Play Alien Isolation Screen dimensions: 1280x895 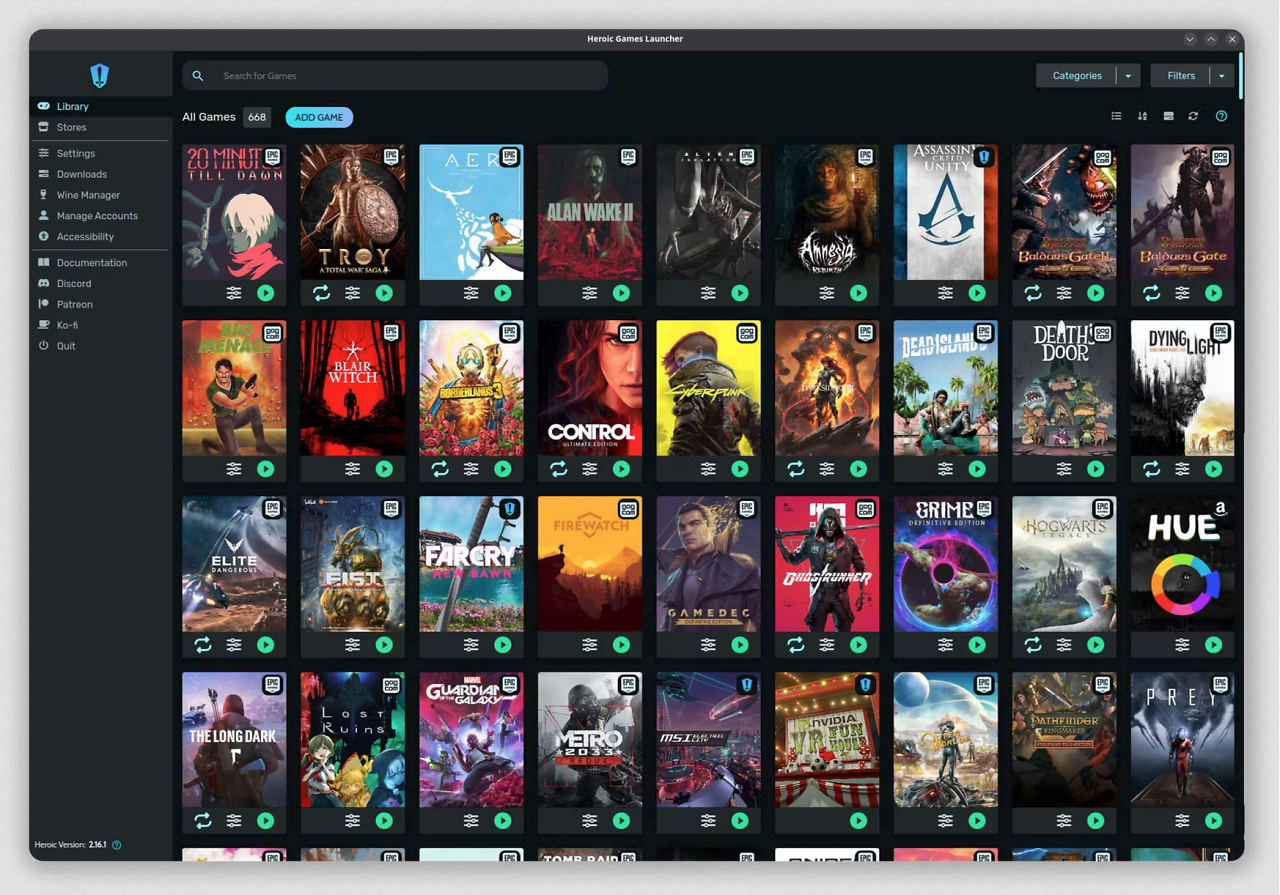click(740, 293)
